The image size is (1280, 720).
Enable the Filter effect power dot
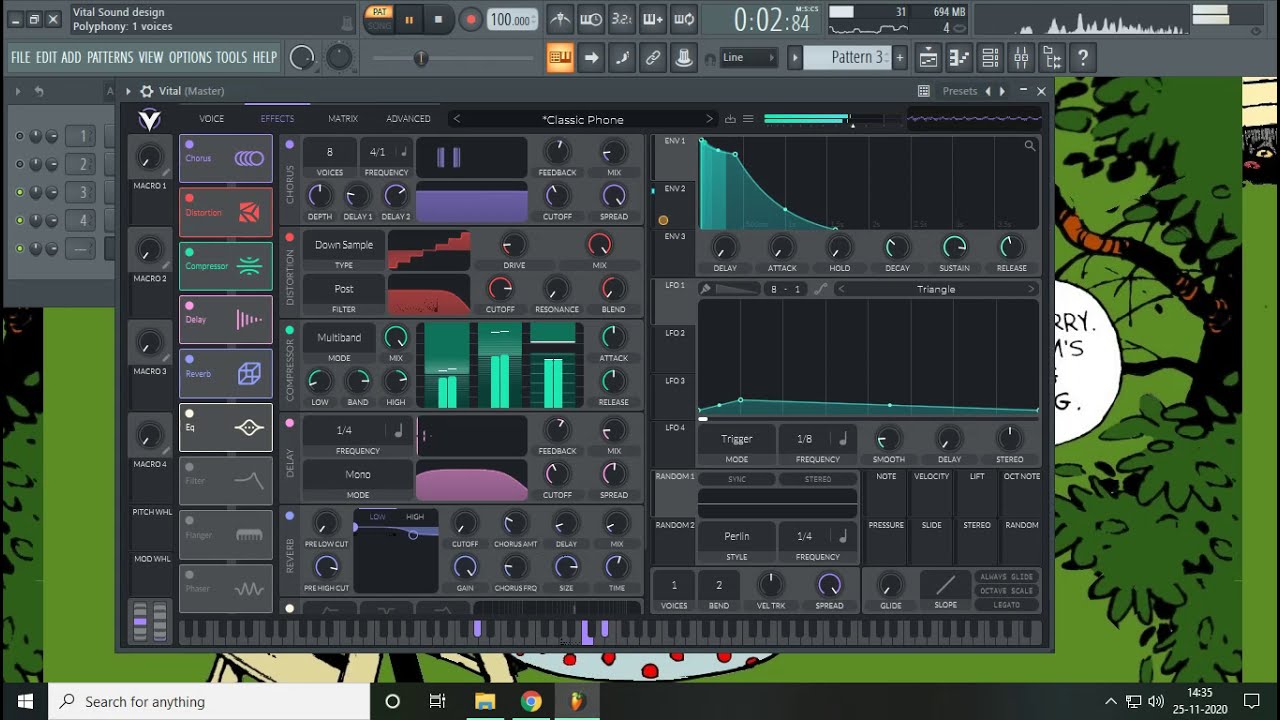coord(189,467)
